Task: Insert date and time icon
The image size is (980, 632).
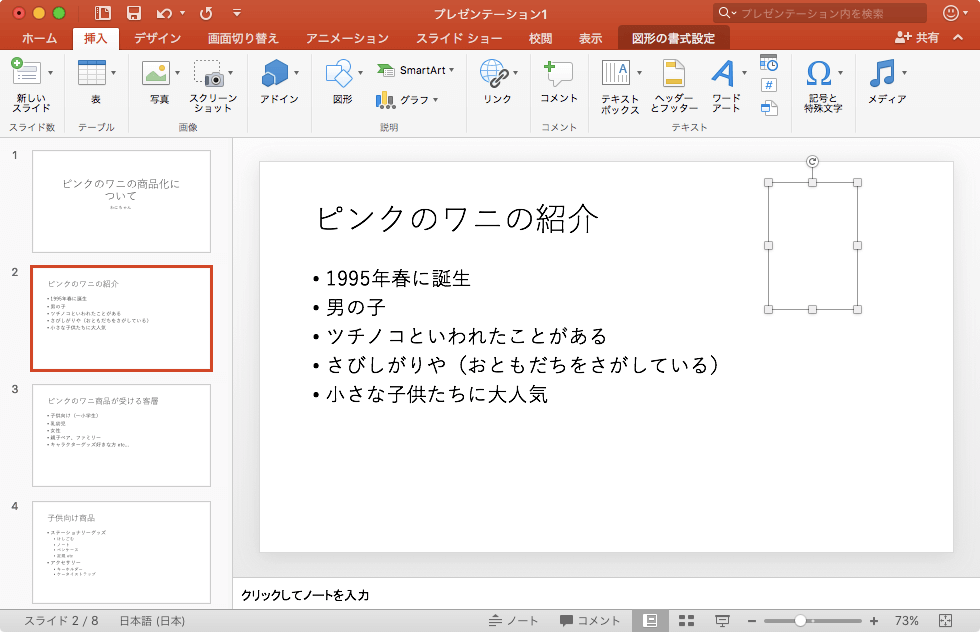Action: click(769, 63)
